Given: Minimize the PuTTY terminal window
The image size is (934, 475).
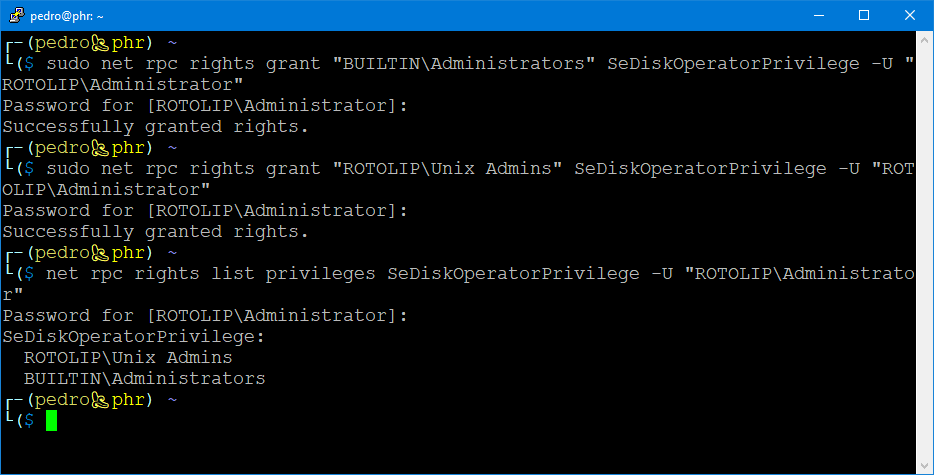Looking at the screenshot, I should coord(817,15).
